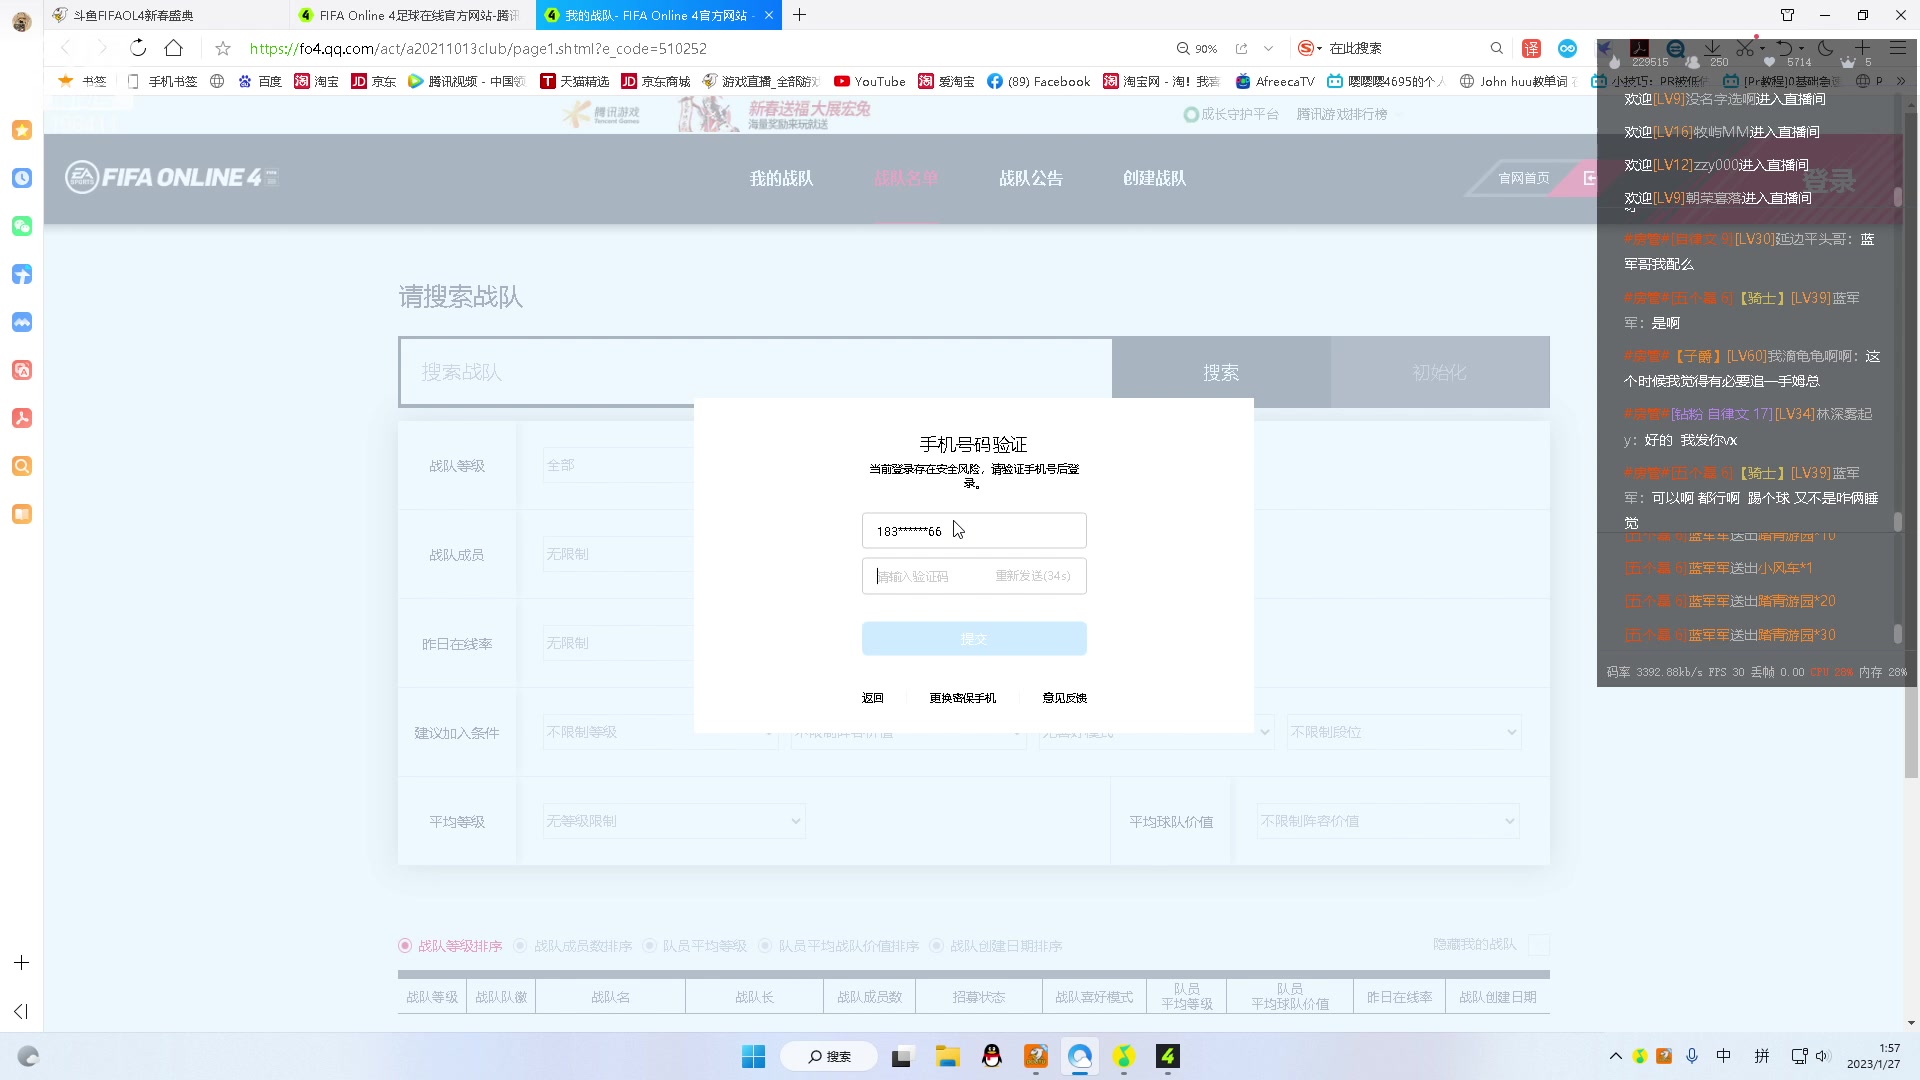Screen dimensions: 1920x1080
Task: Open the 不限制段位 dropdown
Action: [1404, 732]
